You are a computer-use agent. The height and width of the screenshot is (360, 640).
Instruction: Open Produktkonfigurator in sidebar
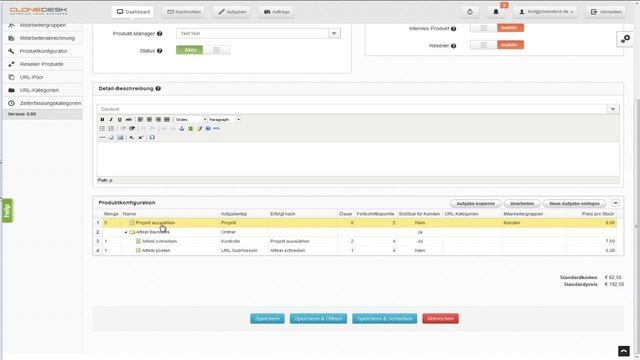pyautogui.click(x=43, y=51)
